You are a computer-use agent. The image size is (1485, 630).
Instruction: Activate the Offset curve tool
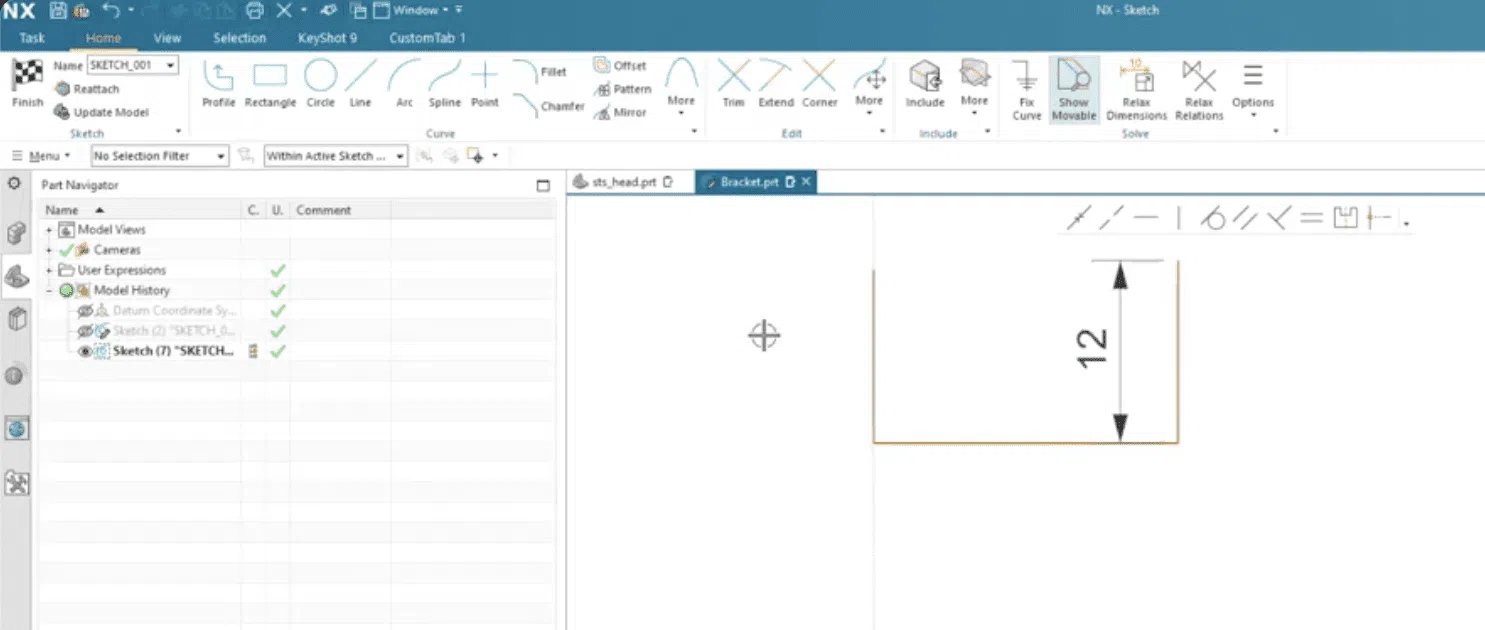(x=620, y=65)
